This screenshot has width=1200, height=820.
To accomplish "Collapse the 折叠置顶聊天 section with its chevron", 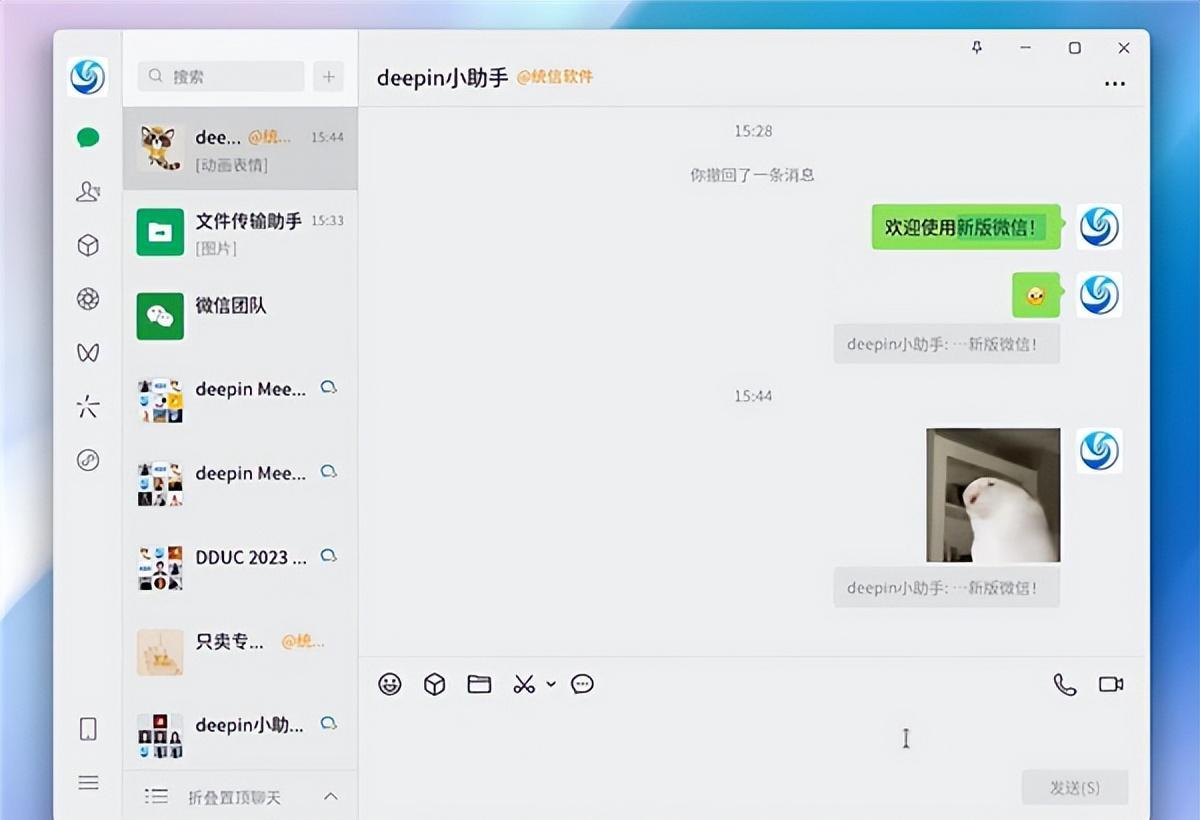I will pos(330,797).
